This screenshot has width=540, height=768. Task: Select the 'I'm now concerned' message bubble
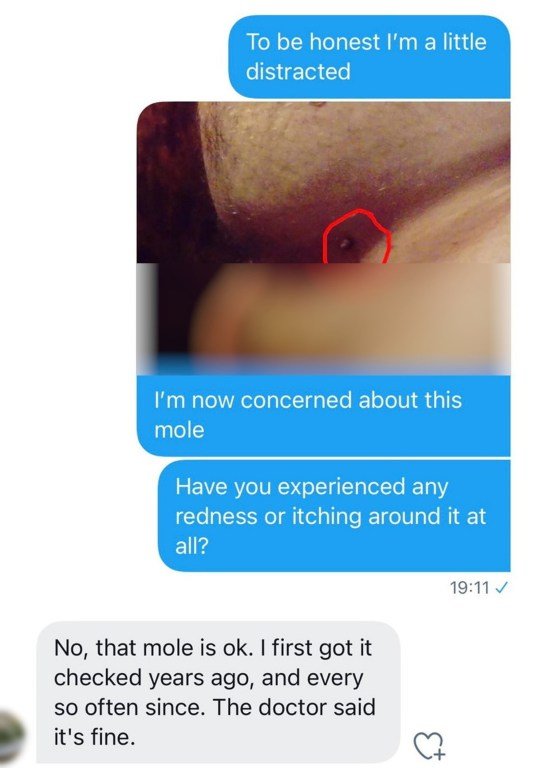click(x=323, y=415)
